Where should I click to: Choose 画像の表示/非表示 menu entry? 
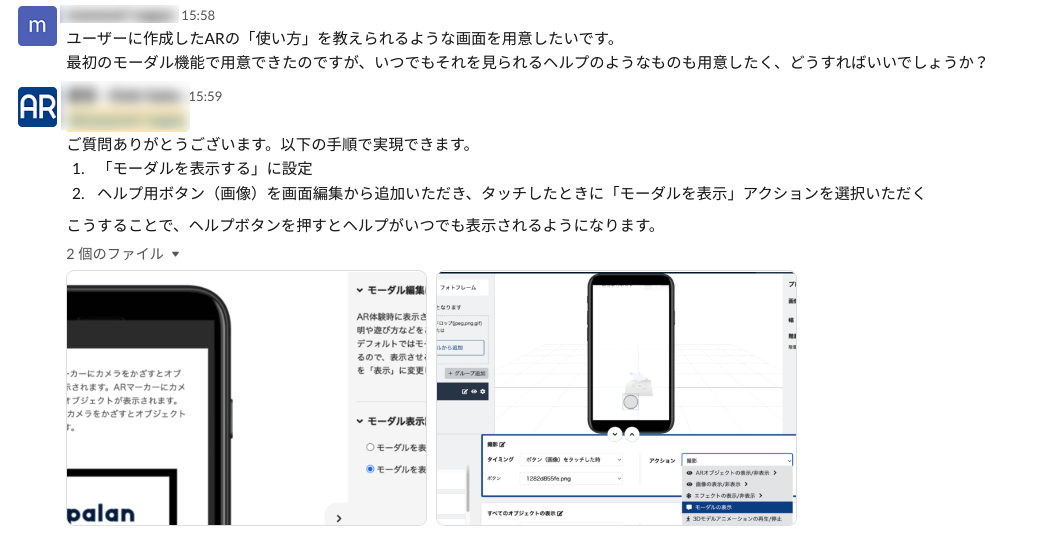737,484
